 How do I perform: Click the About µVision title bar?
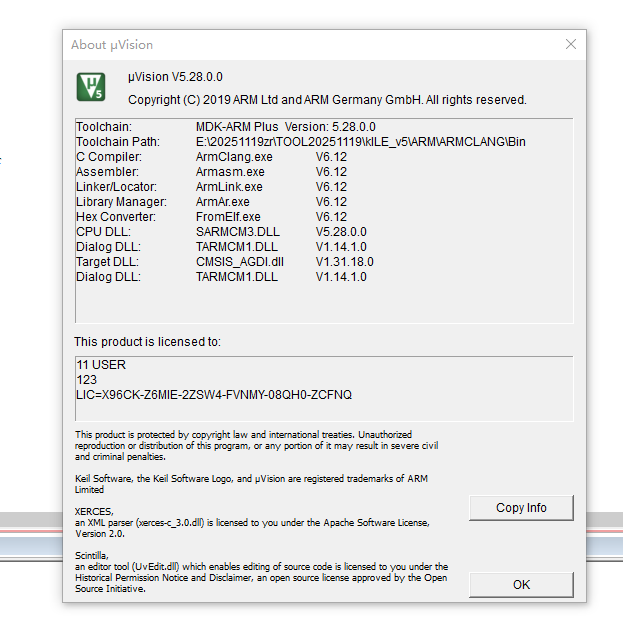click(x=300, y=44)
